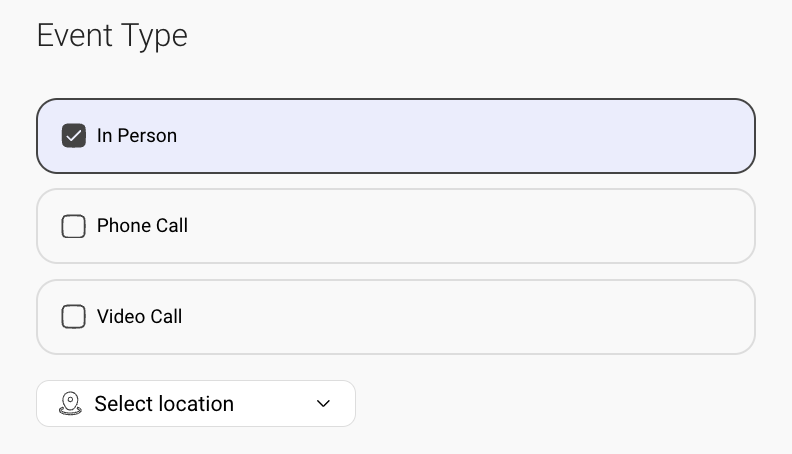
Task: Click the chevron arrow beside Select location
Action: pyautogui.click(x=323, y=404)
